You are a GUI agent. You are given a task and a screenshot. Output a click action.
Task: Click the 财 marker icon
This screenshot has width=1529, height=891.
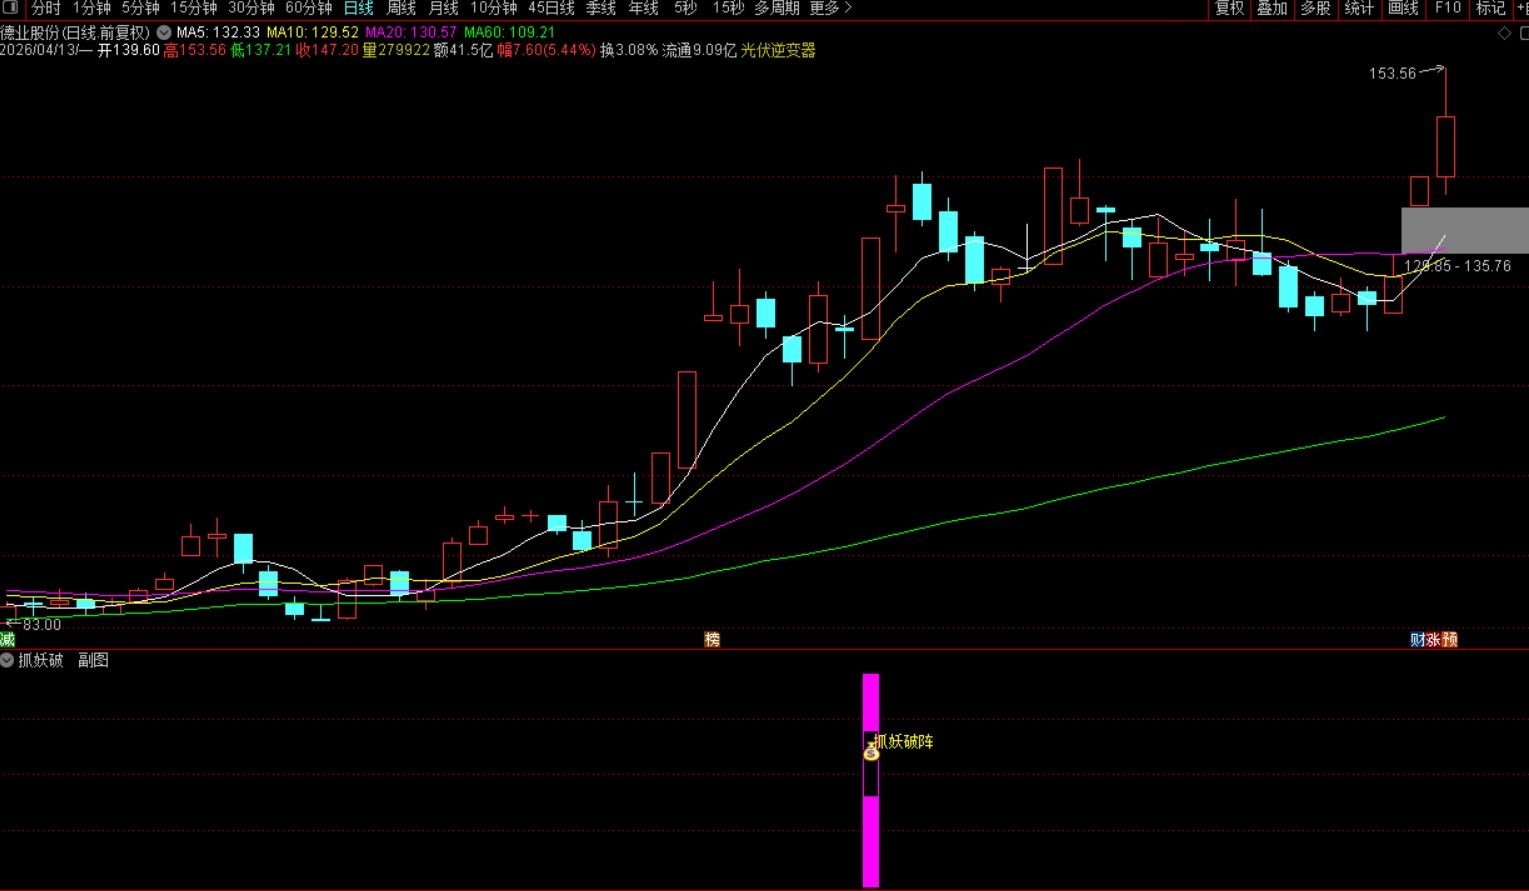click(1418, 639)
